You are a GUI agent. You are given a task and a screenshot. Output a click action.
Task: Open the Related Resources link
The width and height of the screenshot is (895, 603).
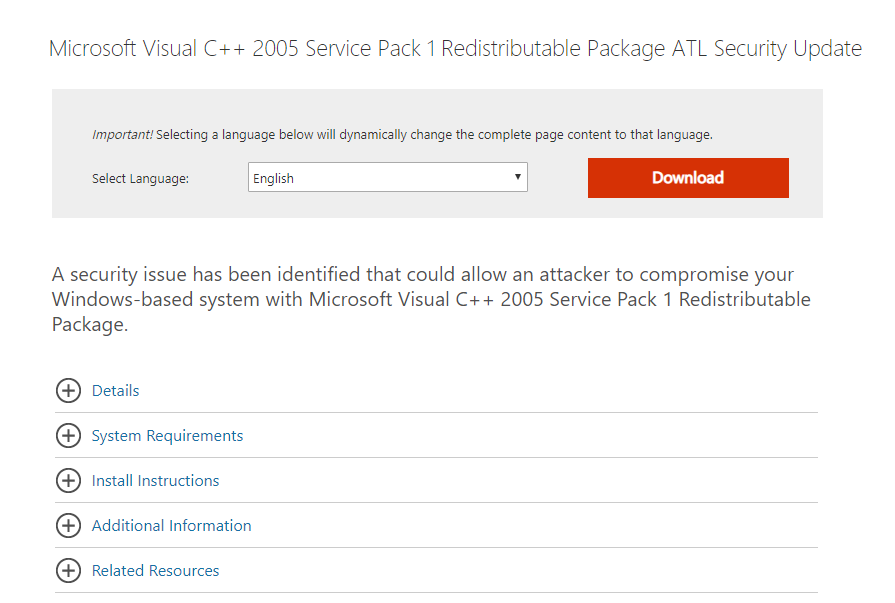tap(155, 570)
